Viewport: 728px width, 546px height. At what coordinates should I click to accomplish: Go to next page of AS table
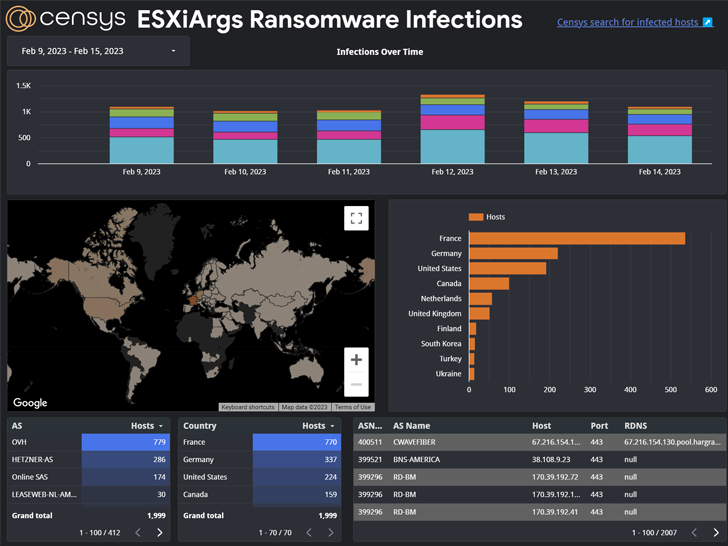(160, 533)
